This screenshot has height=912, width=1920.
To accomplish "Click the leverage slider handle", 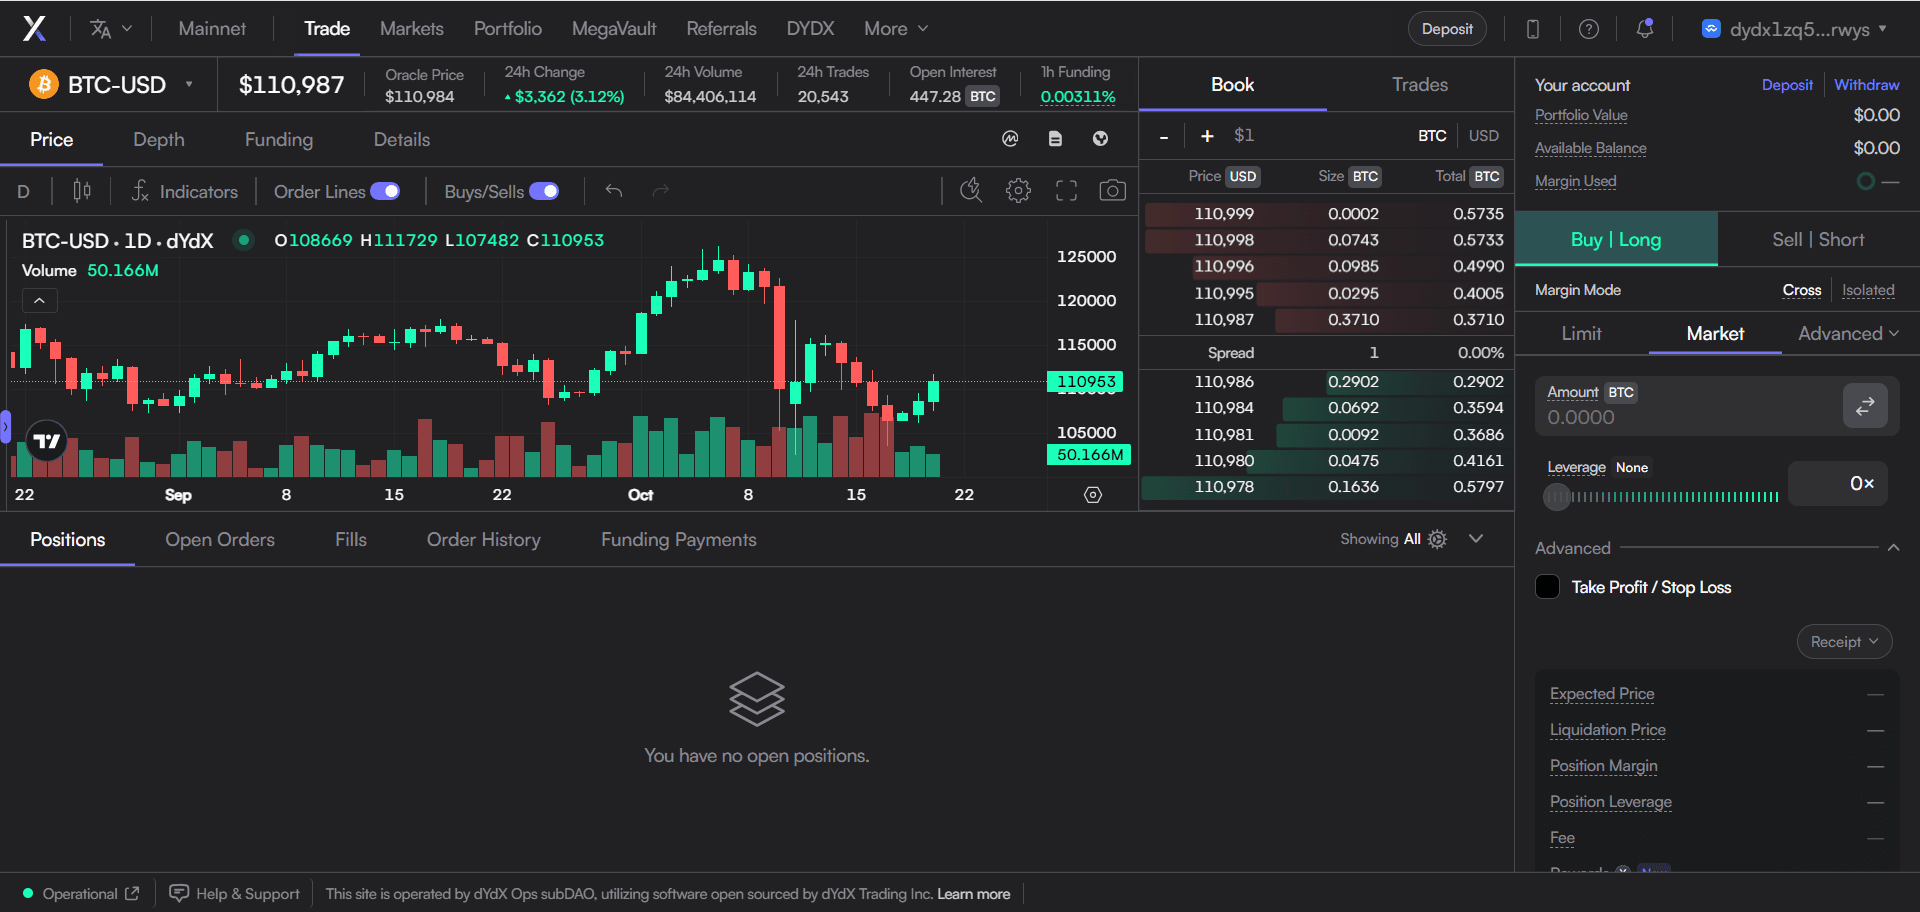I will 1557,497.
